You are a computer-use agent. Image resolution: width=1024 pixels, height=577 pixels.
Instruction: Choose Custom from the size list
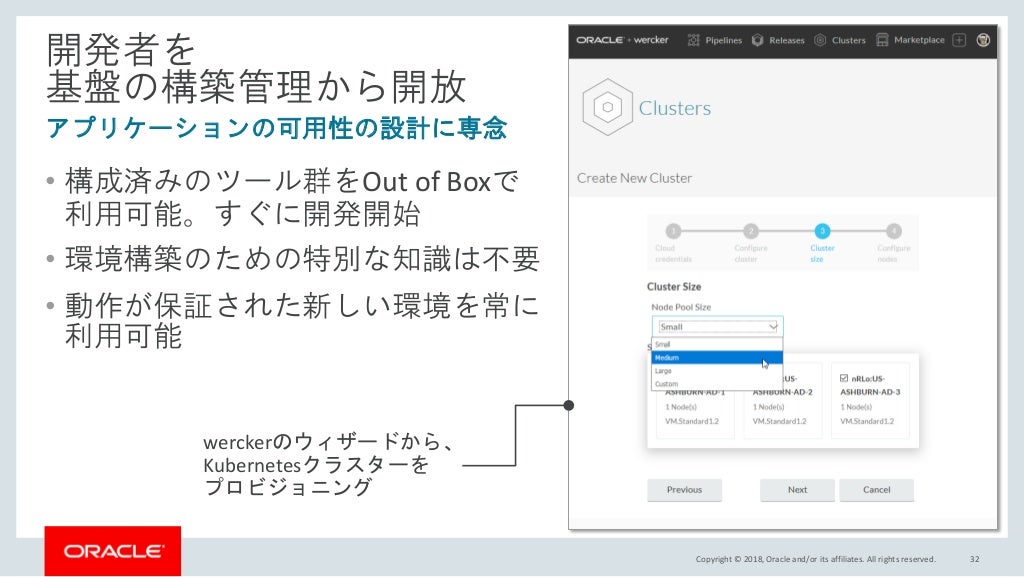pos(717,384)
